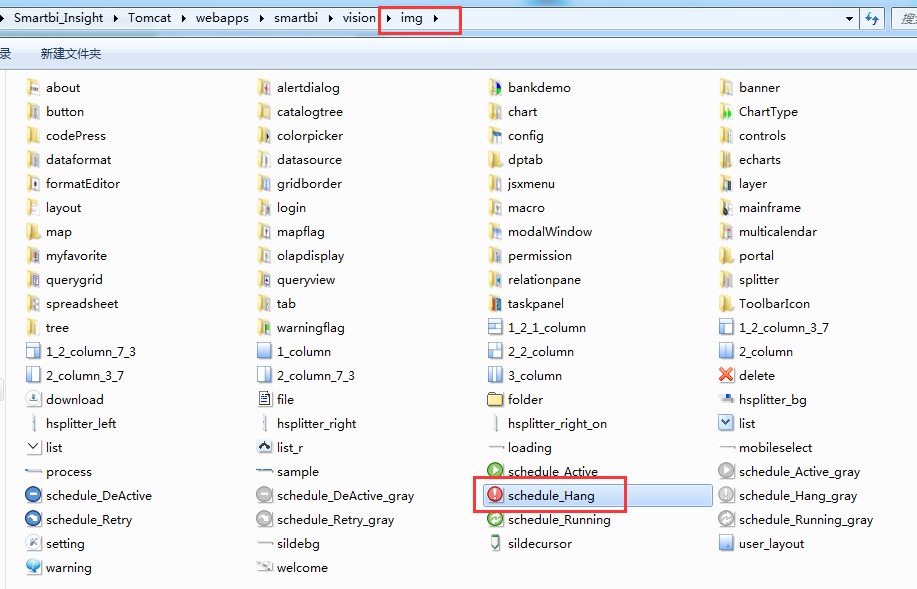Viewport: 917px width, 589px height.
Task: Select the schedule_DeActive_gray icon
Action: [x=264, y=495]
